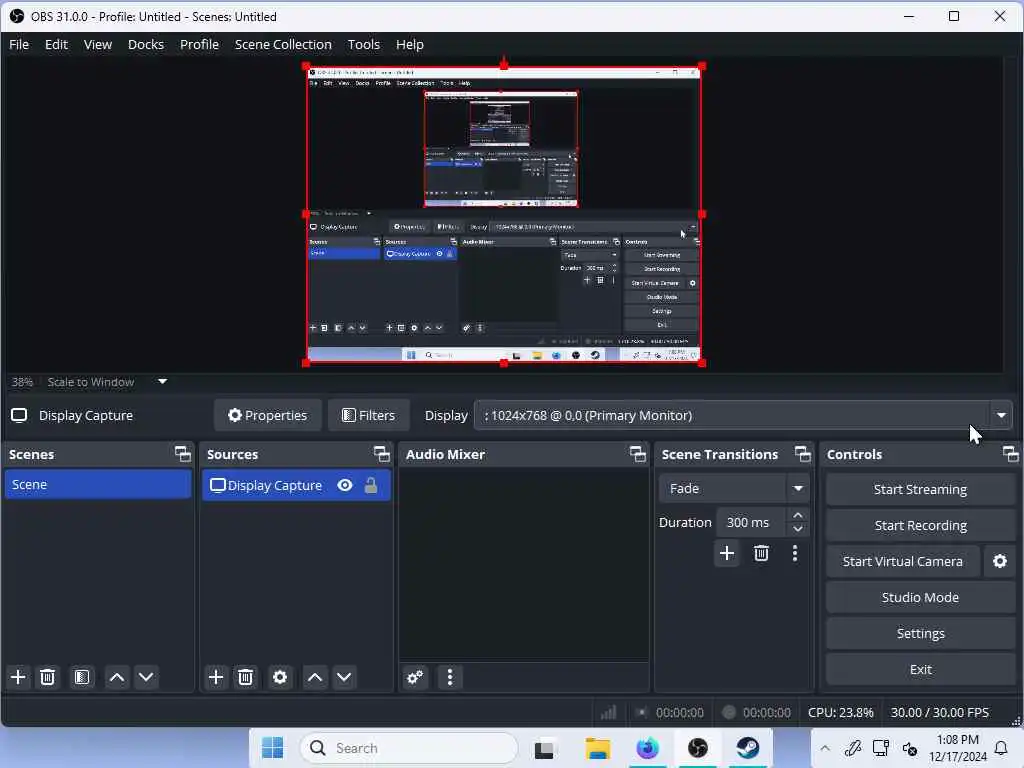Undock the Controls panel

click(x=1011, y=454)
